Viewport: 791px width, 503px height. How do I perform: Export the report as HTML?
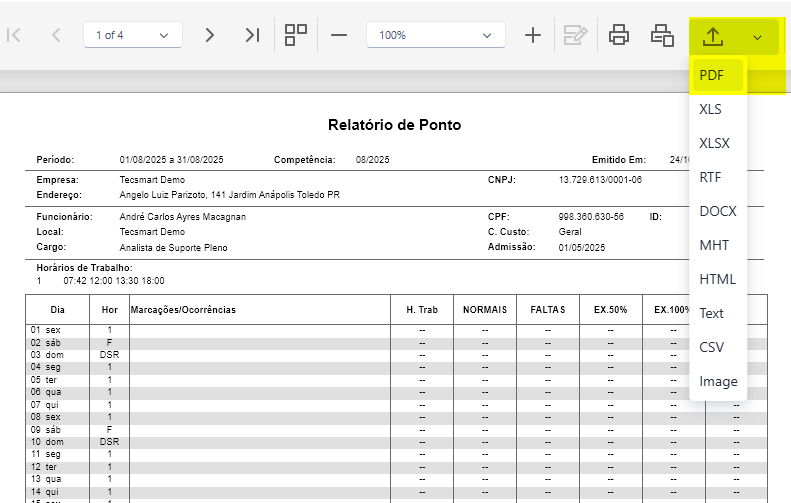718,280
